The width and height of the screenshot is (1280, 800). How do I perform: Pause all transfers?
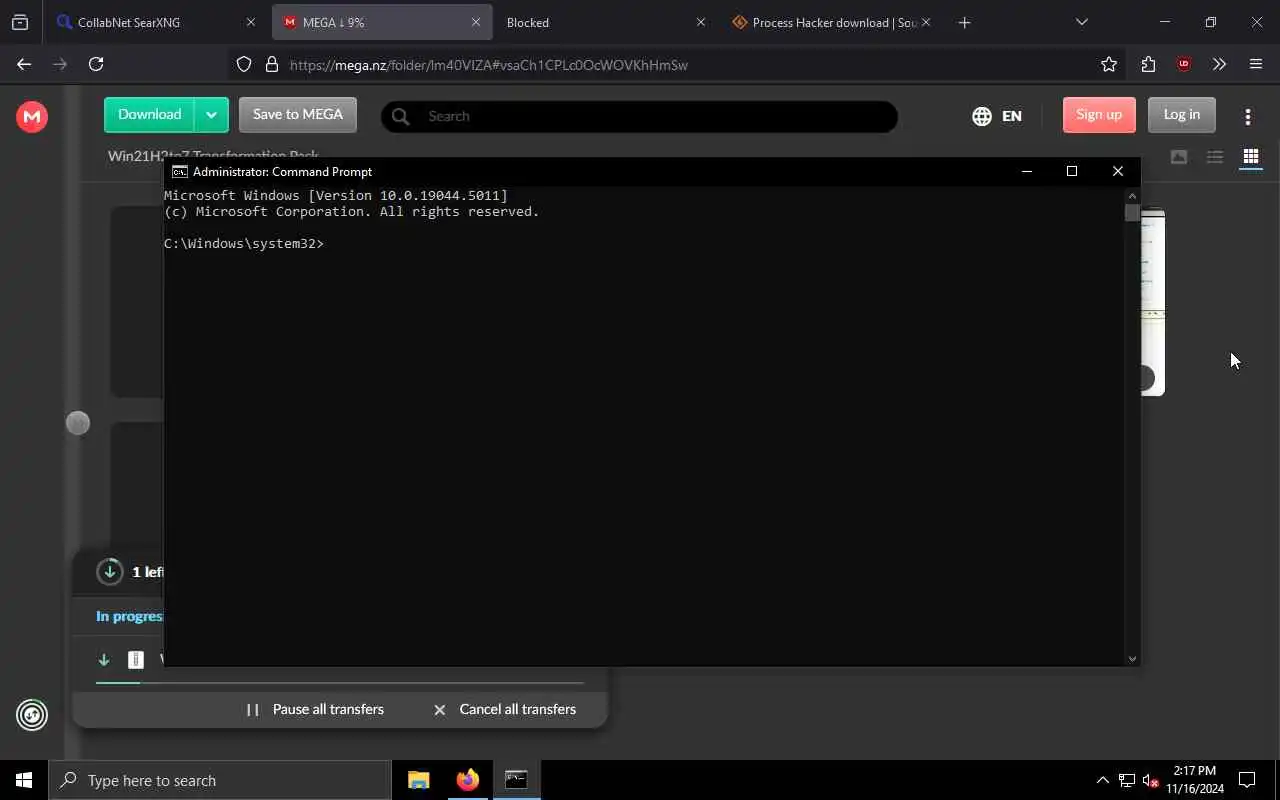coord(316,709)
